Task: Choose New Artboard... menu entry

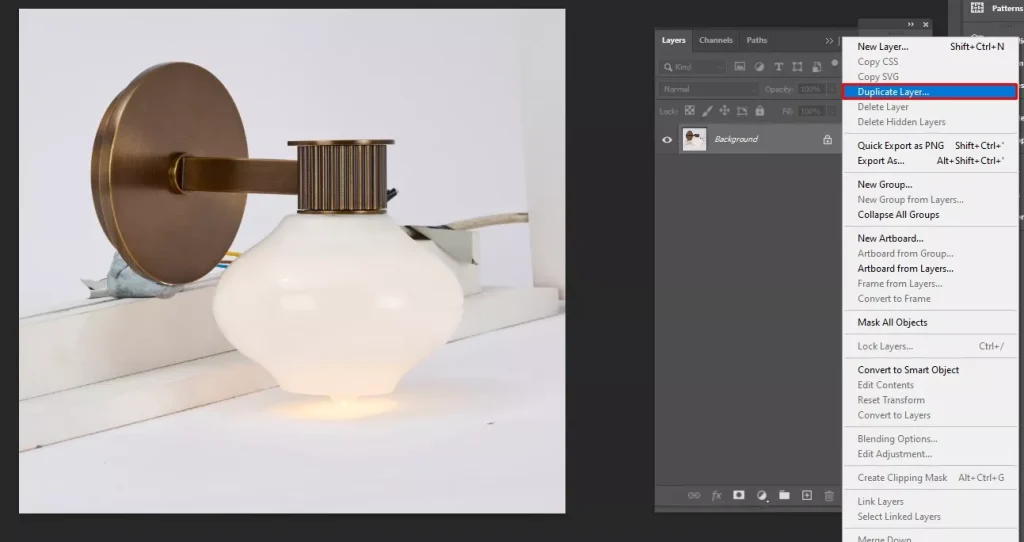Action: pyautogui.click(x=930, y=238)
